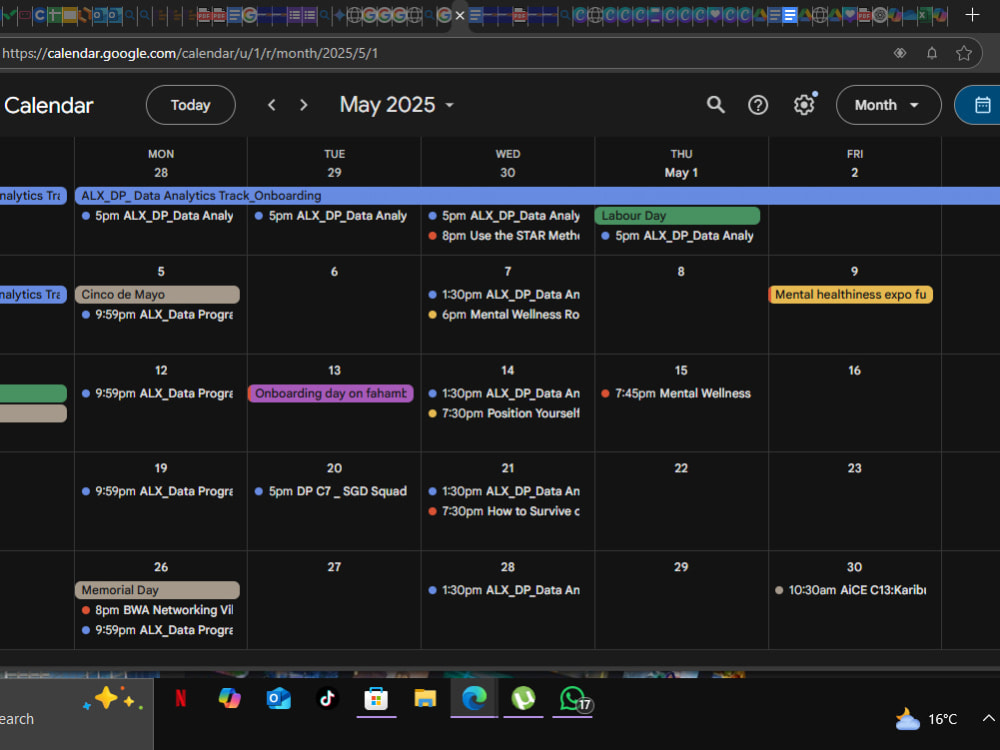The image size is (1000, 750).
Task: Open the Settings gear menu
Action: [x=804, y=105]
